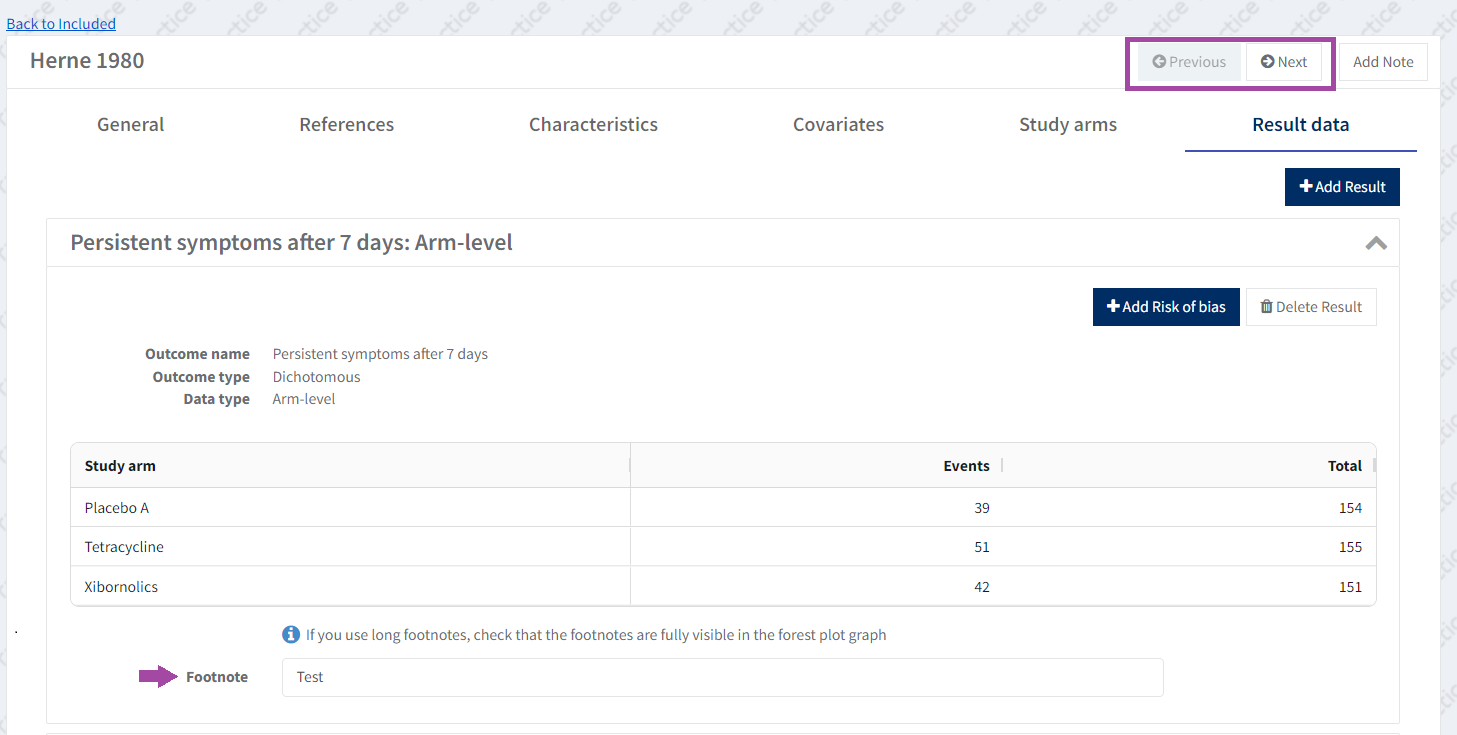Open the Add Note button
The width and height of the screenshot is (1457, 735).
click(x=1382, y=62)
